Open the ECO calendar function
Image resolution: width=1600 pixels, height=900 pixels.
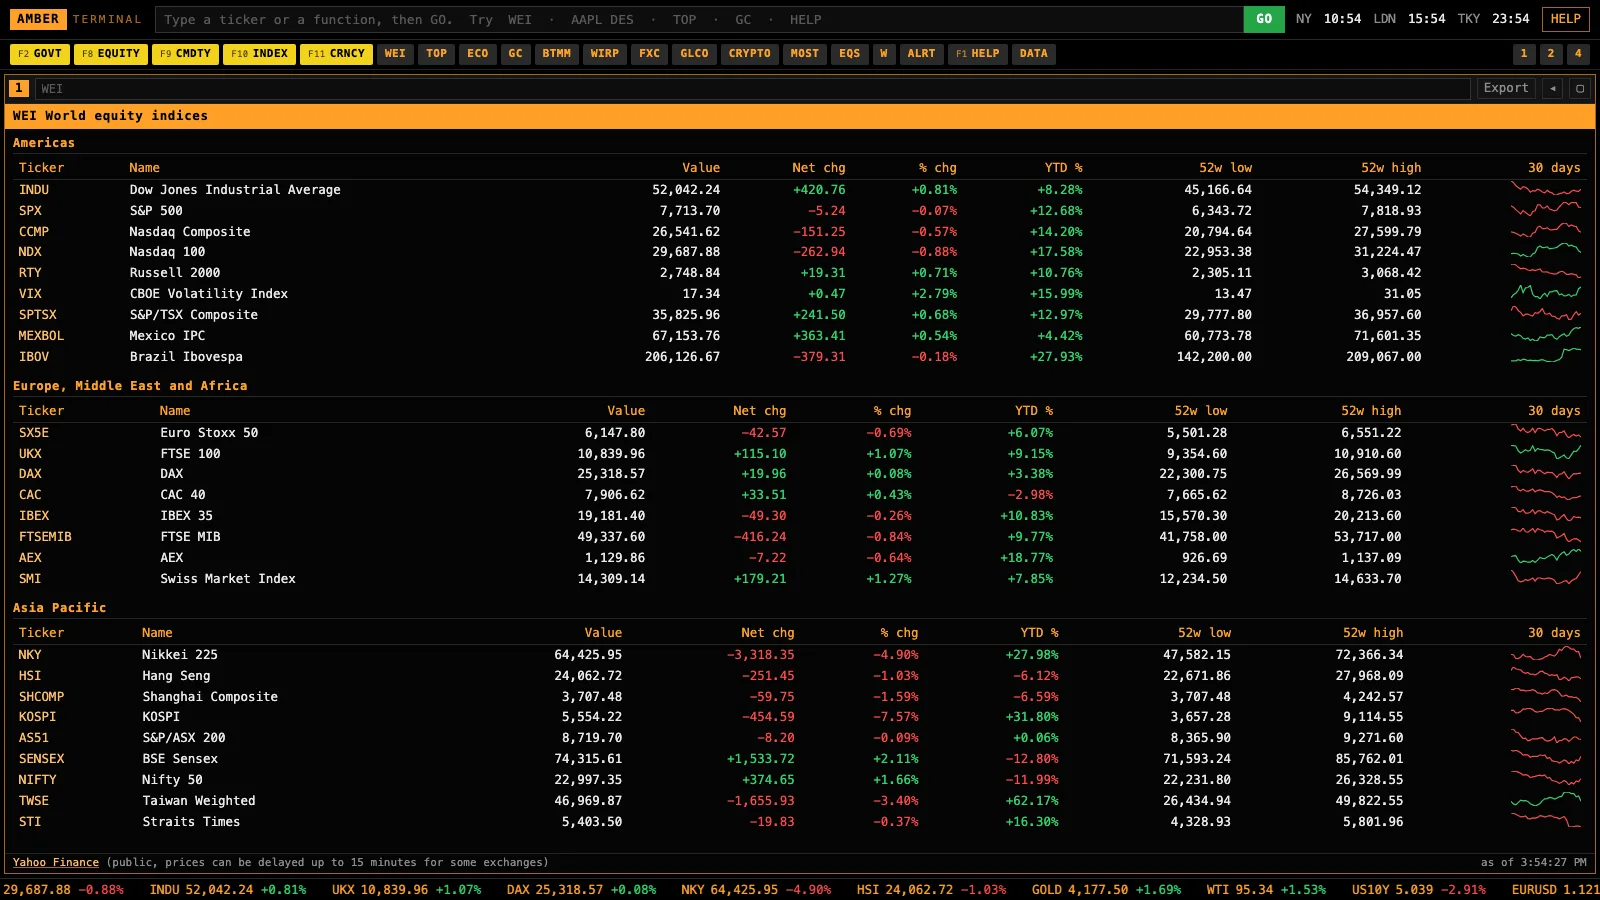pyautogui.click(x=478, y=54)
